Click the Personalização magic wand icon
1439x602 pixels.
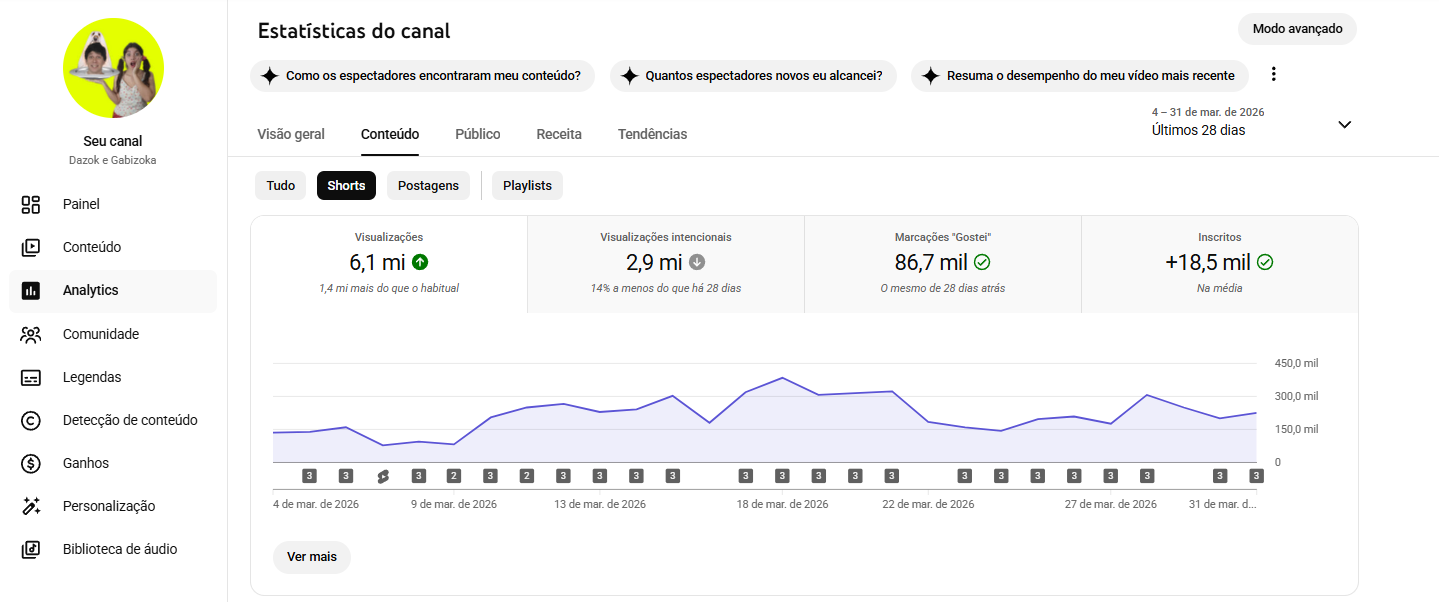(31, 507)
